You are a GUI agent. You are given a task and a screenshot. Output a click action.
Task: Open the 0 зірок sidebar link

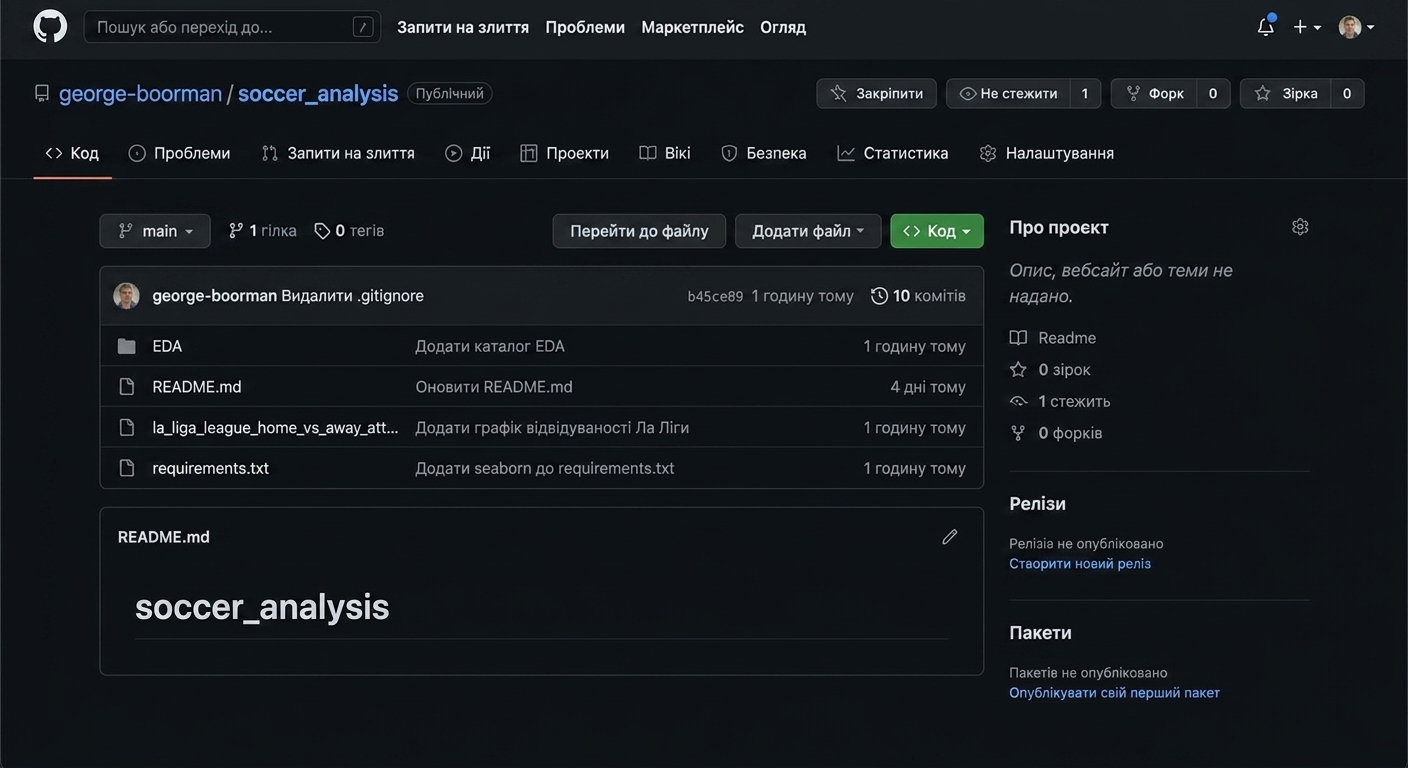point(1050,370)
